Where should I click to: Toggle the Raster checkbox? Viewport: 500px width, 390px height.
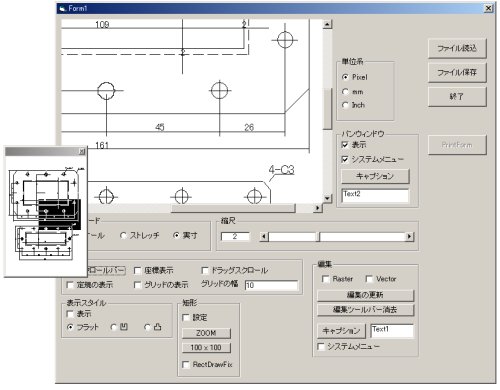326,279
